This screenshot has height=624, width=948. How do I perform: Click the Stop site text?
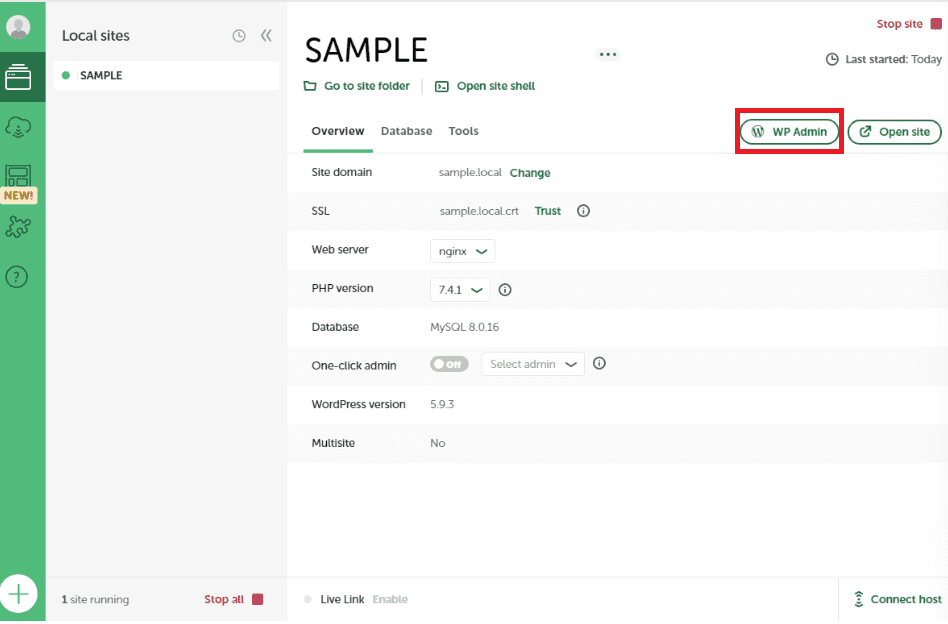(900, 24)
